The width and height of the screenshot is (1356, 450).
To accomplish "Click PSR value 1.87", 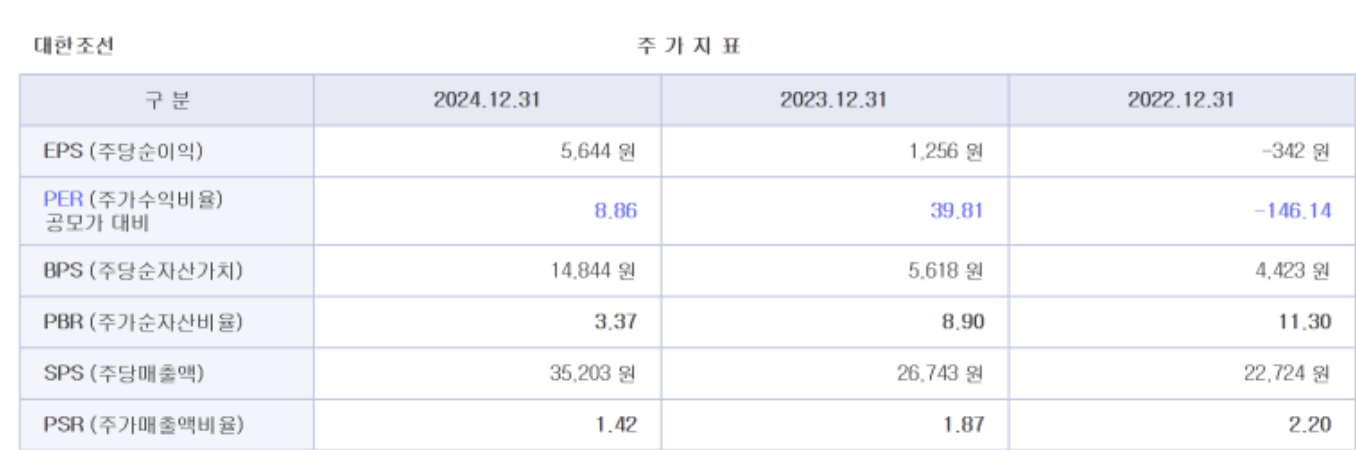I will tap(963, 425).
